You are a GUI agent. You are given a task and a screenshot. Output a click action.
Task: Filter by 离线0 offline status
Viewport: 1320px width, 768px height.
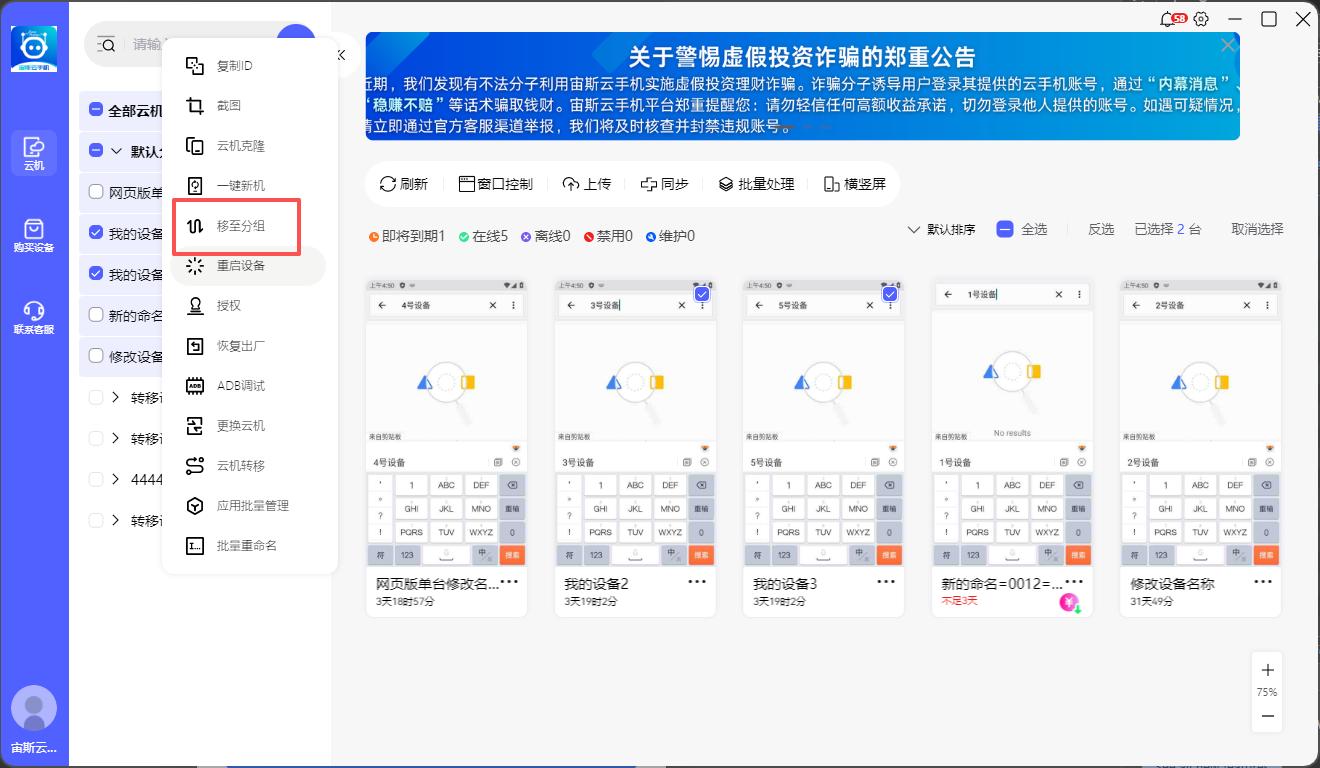coord(545,236)
